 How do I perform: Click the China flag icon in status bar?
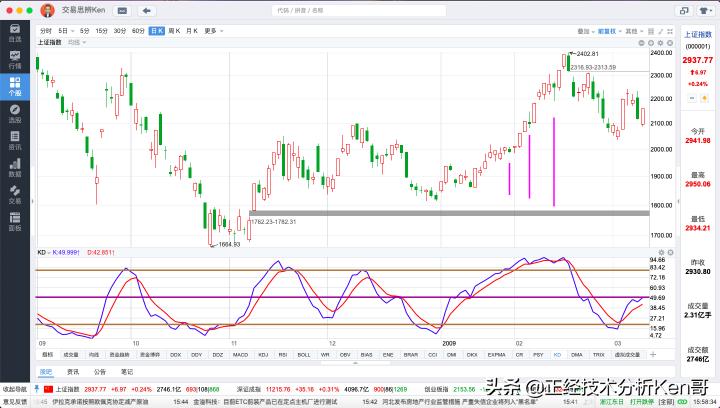coord(48,389)
